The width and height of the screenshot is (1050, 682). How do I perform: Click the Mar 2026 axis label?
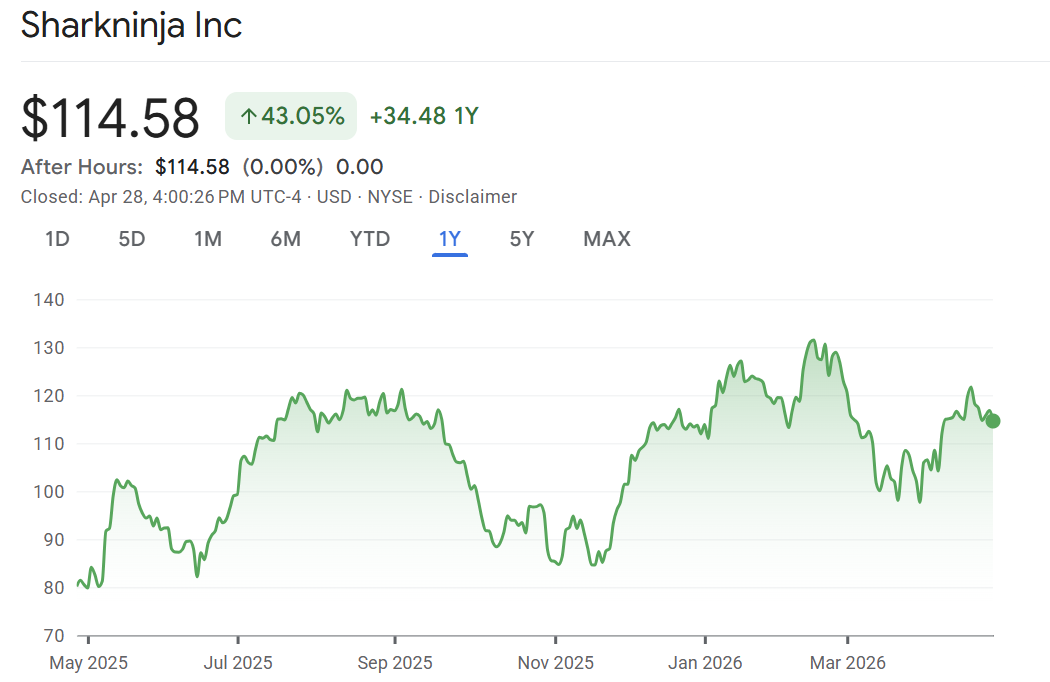pyautogui.click(x=848, y=662)
